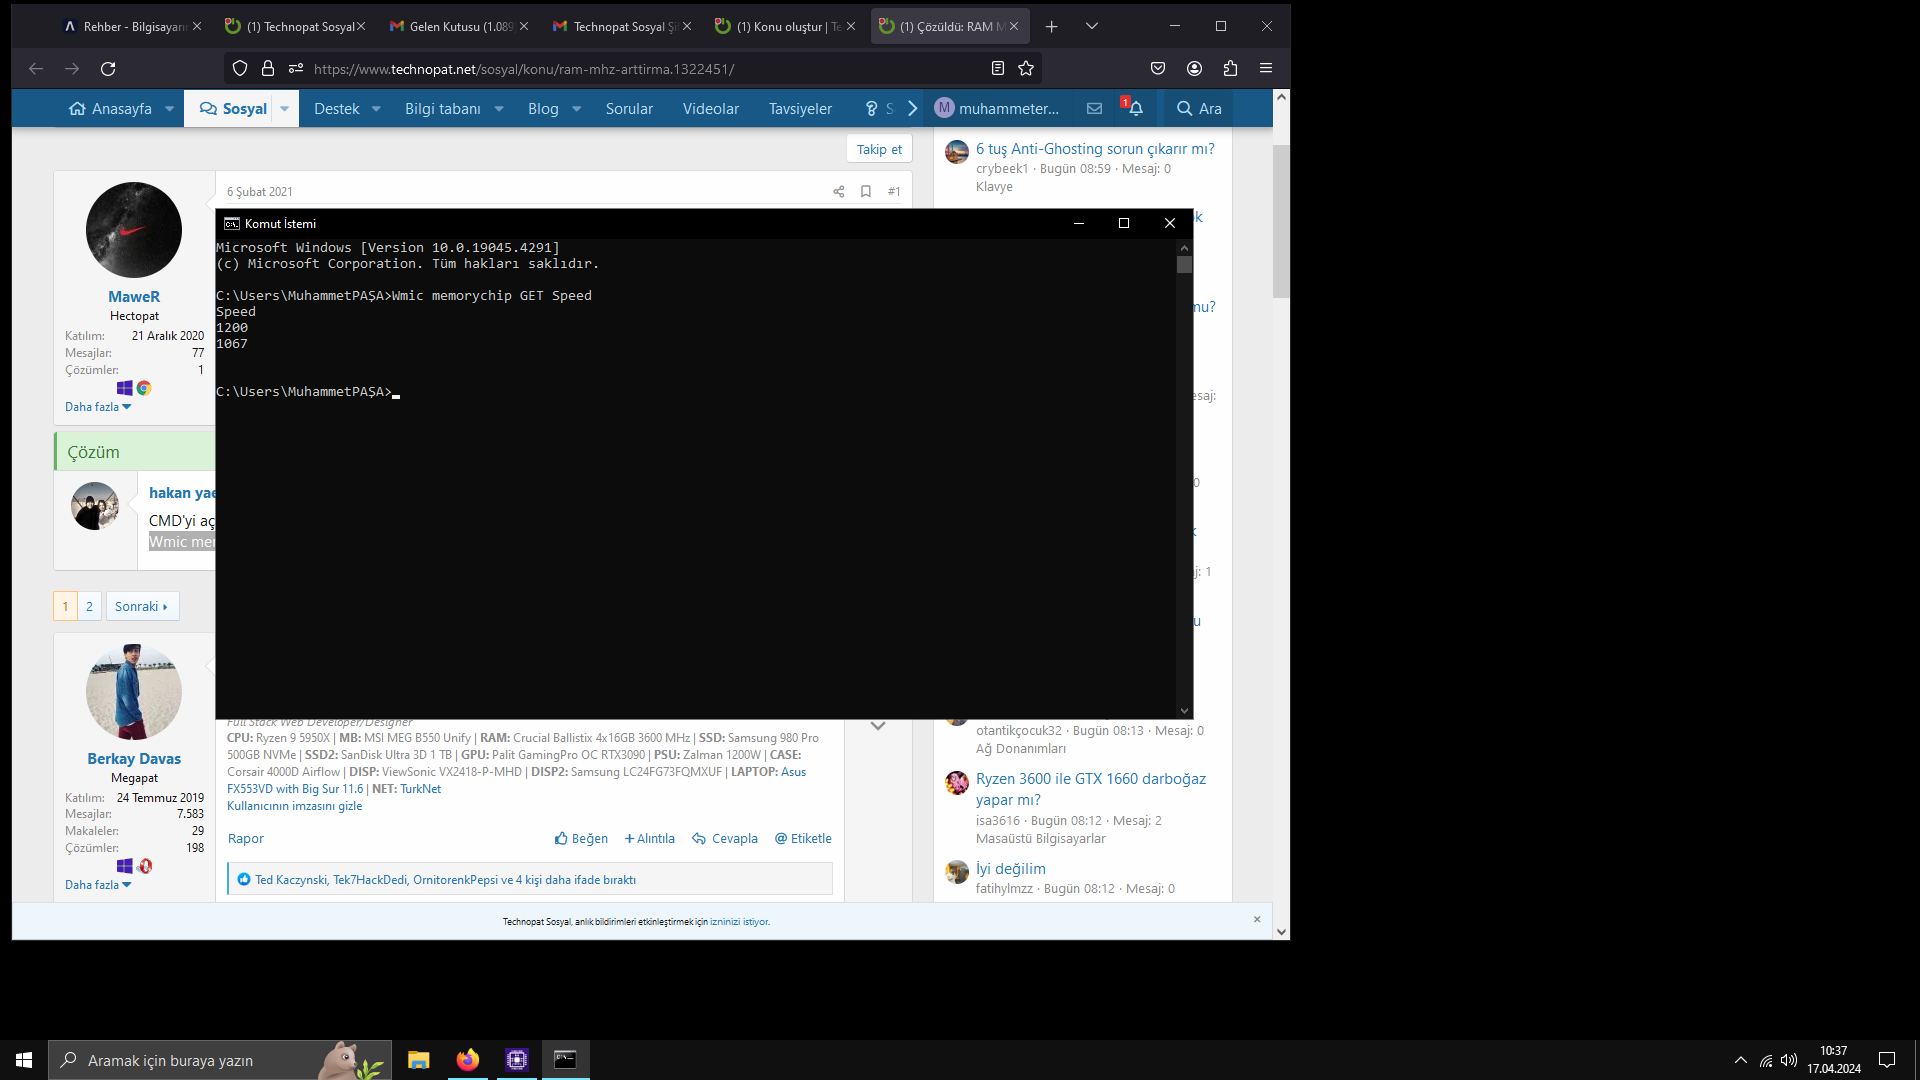Image resolution: width=1920 pixels, height=1080 pixels.
Task: Open the Videolar menu item
Action: [x=710, y=109]
